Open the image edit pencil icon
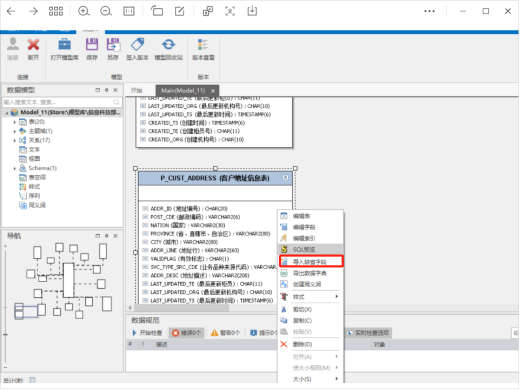520x390 pixels. (x=180, y=11)
